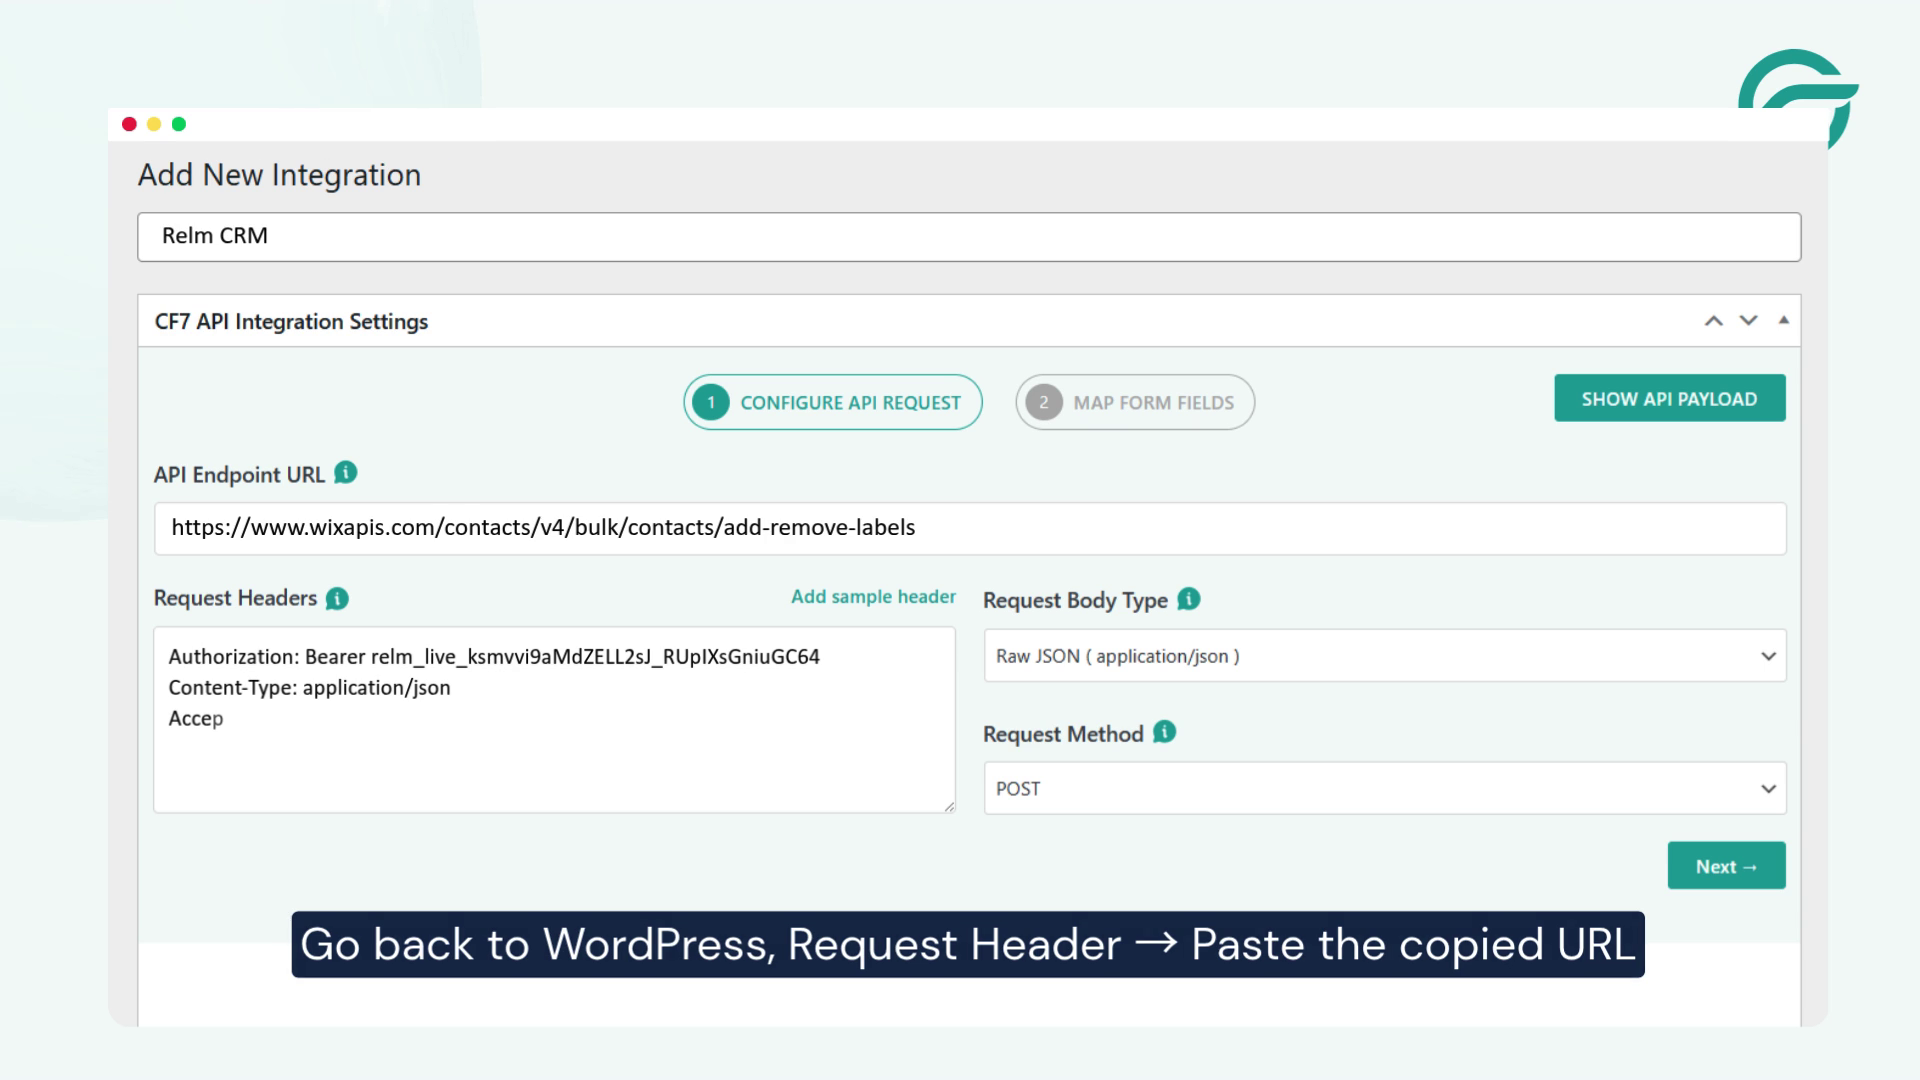Click the Request Body Type info icon
This screenshot has height=1080, width=1920.
(1188, 599)
